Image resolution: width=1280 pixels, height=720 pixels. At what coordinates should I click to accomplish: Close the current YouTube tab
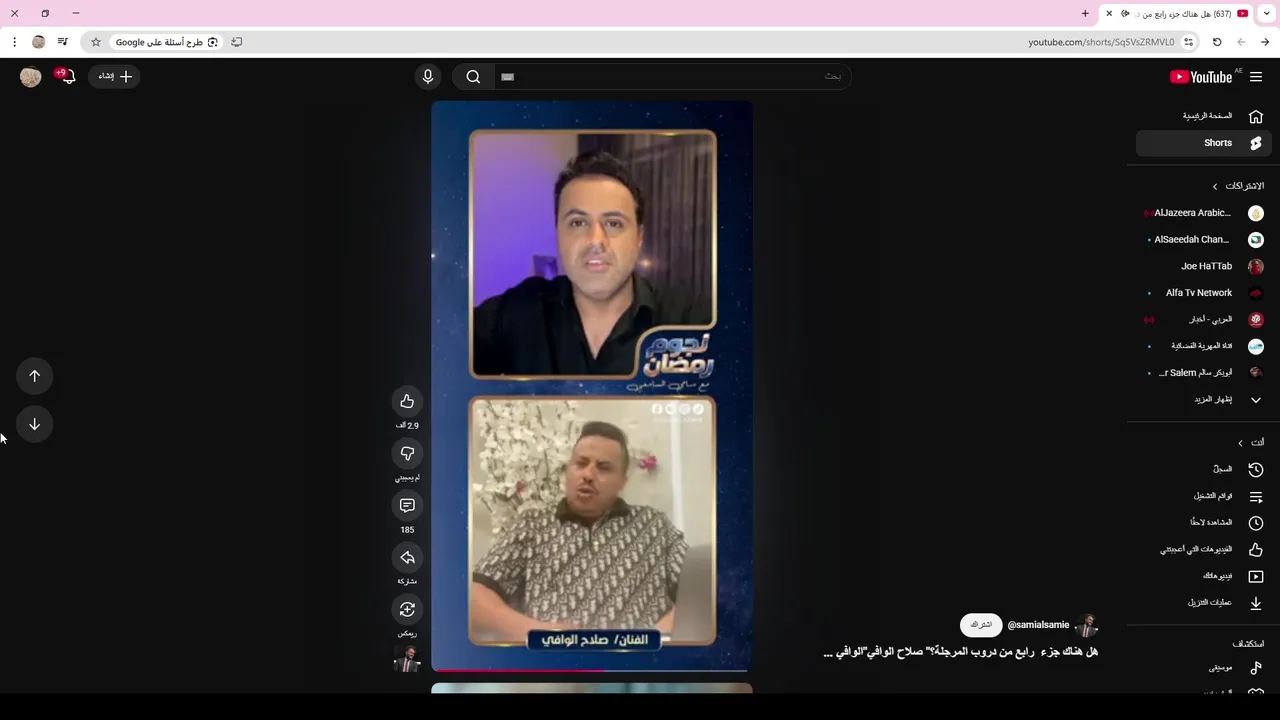(1109, 13)
